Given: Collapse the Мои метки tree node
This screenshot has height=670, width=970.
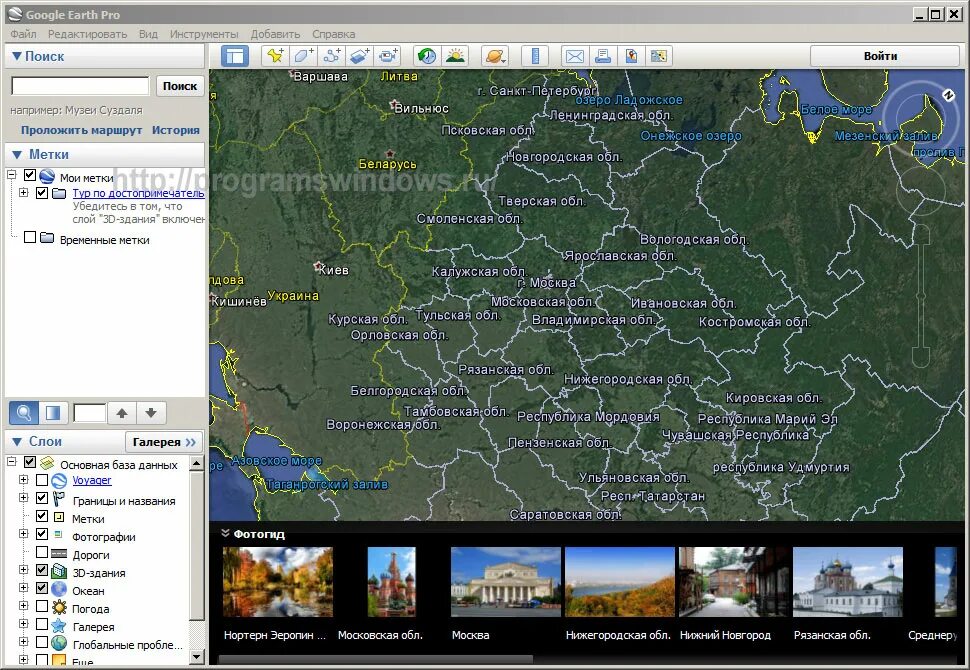Looking at the screenshot, I should tap(11, 175).
